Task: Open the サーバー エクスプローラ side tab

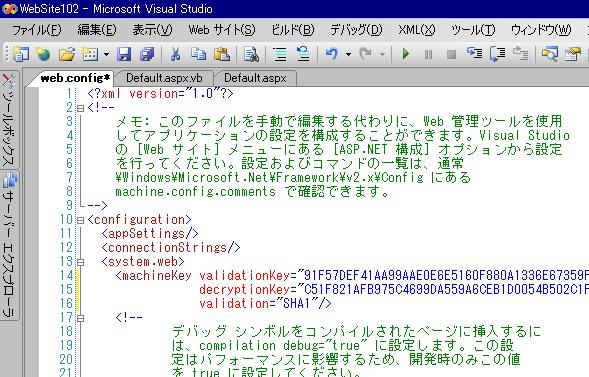Action: point(9,245)
